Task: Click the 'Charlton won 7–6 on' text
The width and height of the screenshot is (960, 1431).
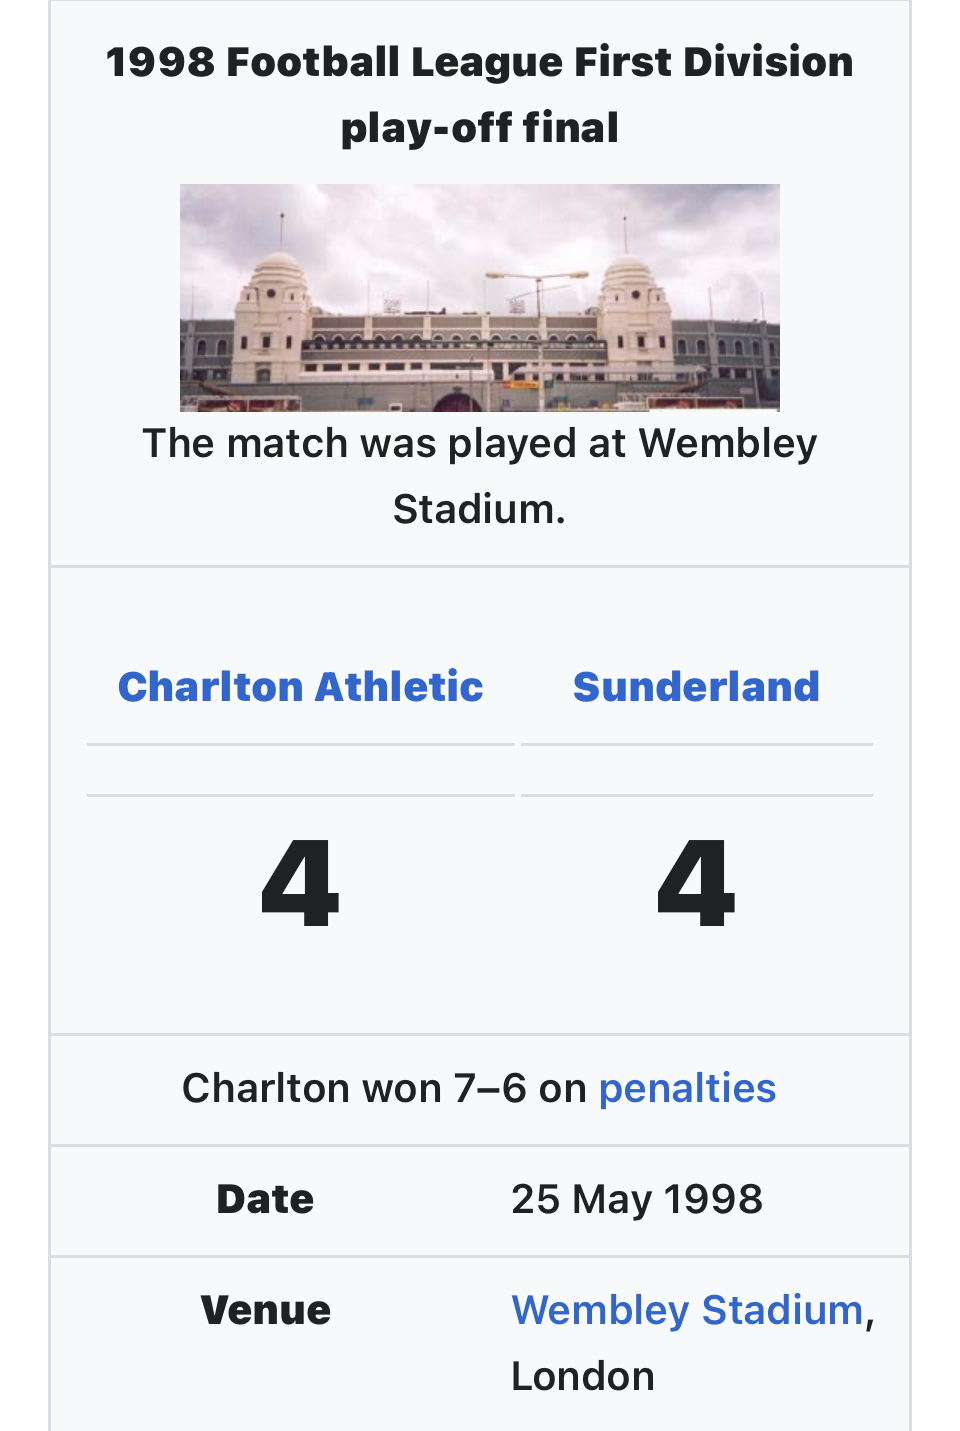Action: (x=384, y=1088)
